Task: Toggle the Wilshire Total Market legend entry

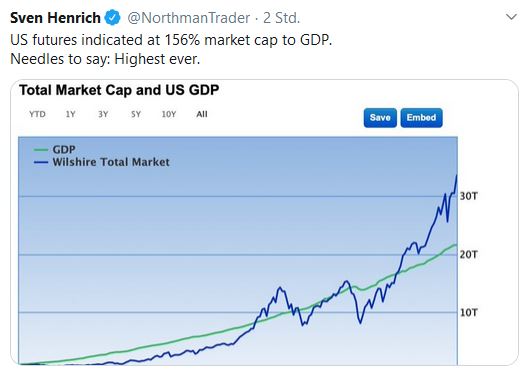Action: point(102,162)
